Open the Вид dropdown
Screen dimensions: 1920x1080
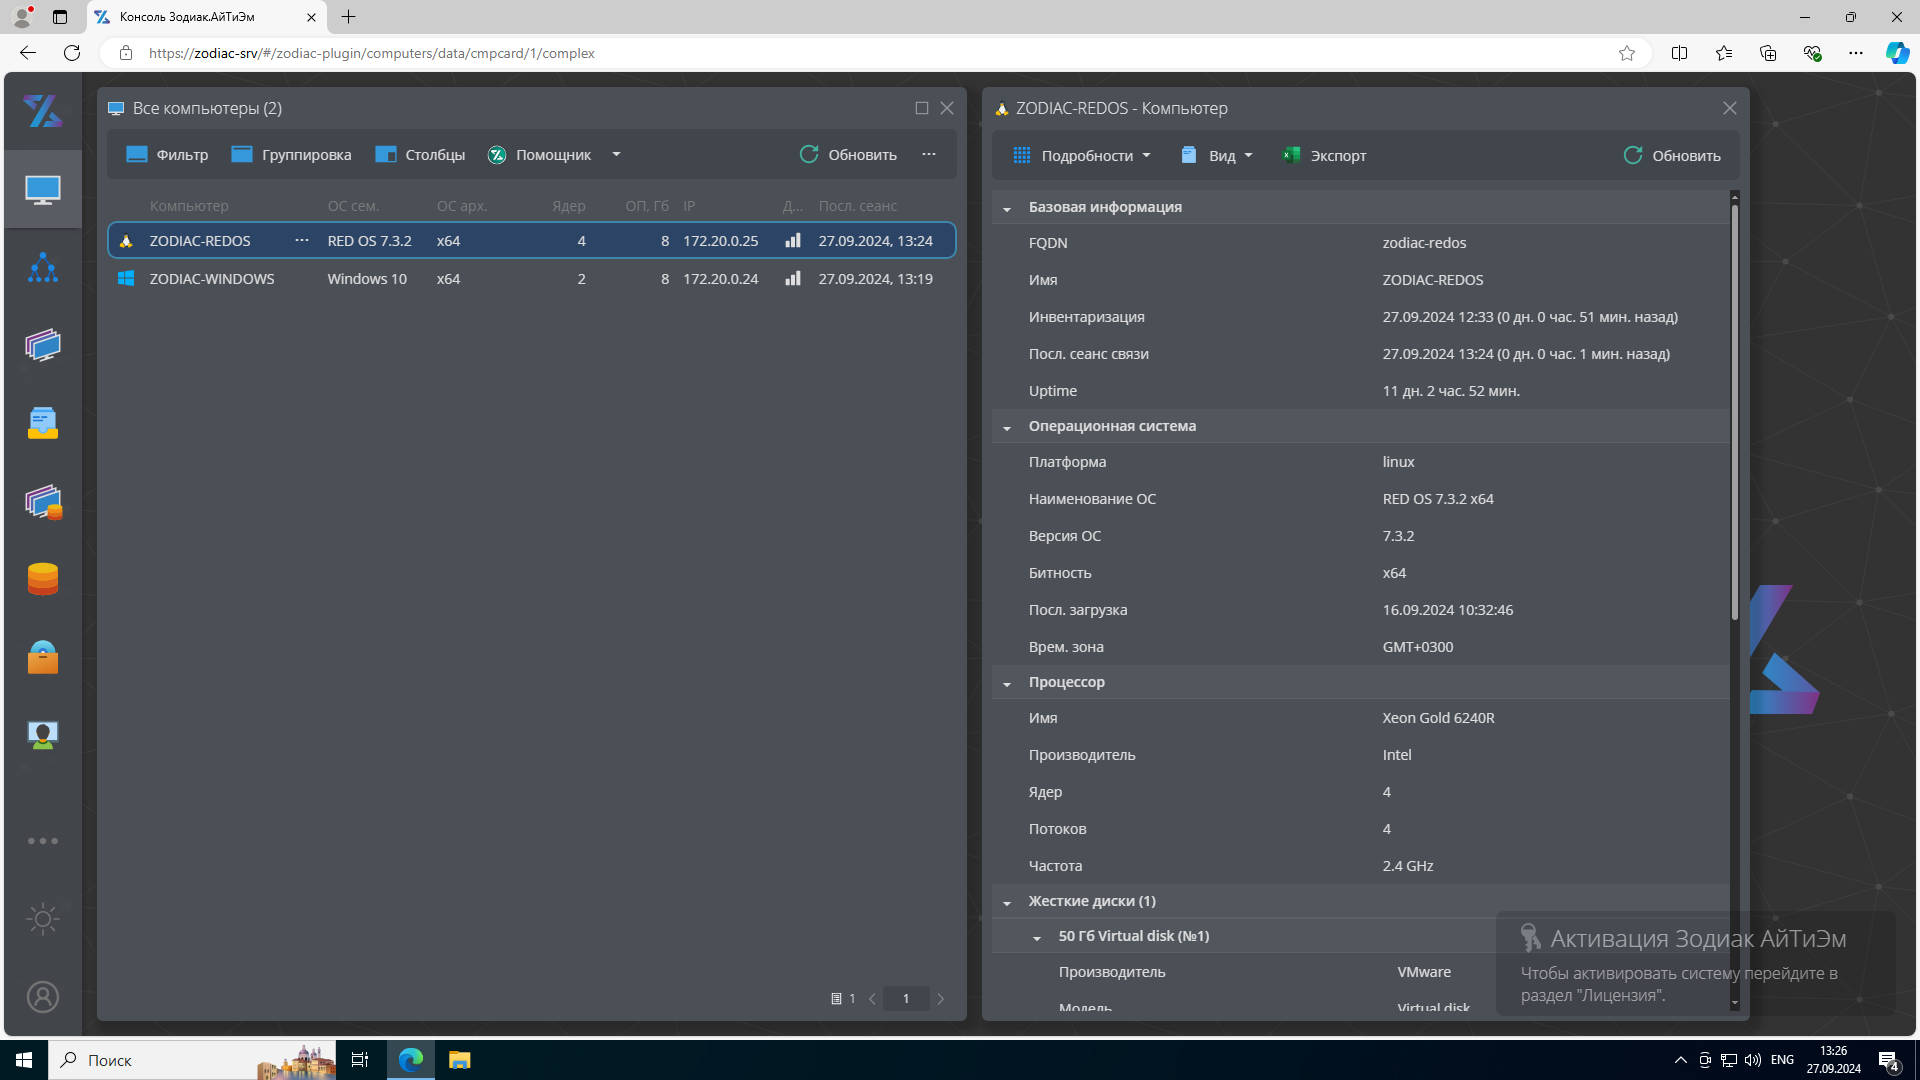[x=1216, y=156]
